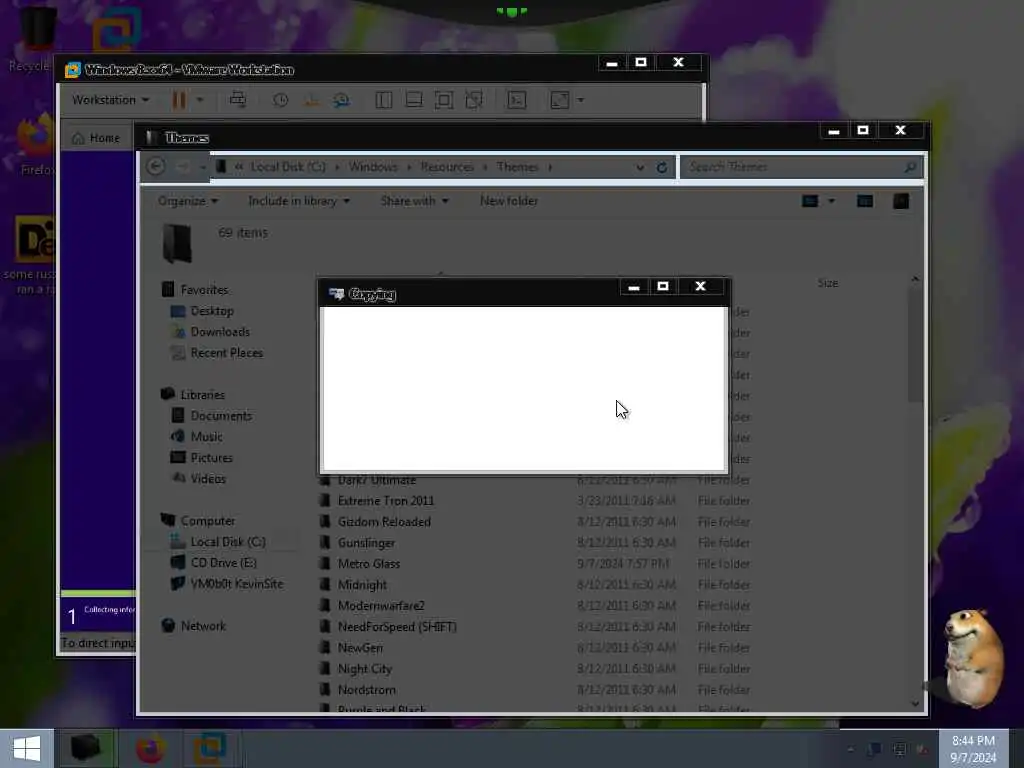Click the send Ctrl+Alt+Del icon in VMware toolbar

238,99
